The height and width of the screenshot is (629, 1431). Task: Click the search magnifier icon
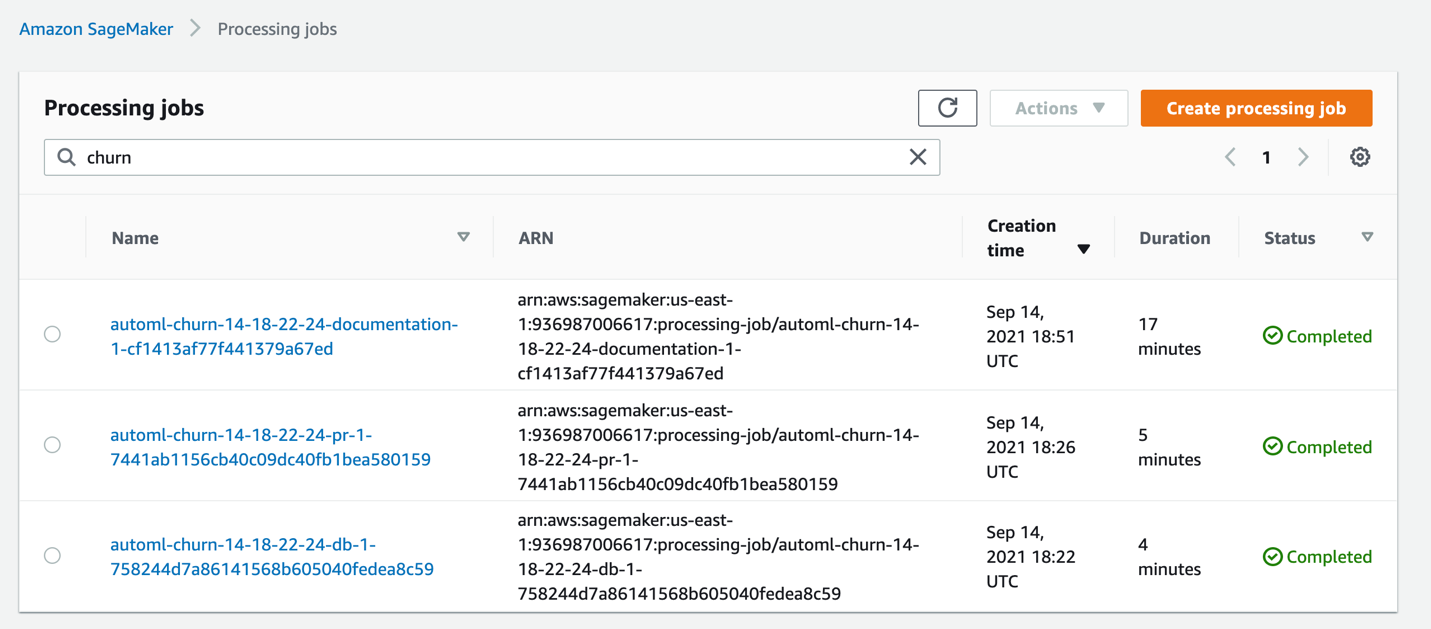point(67,157)
